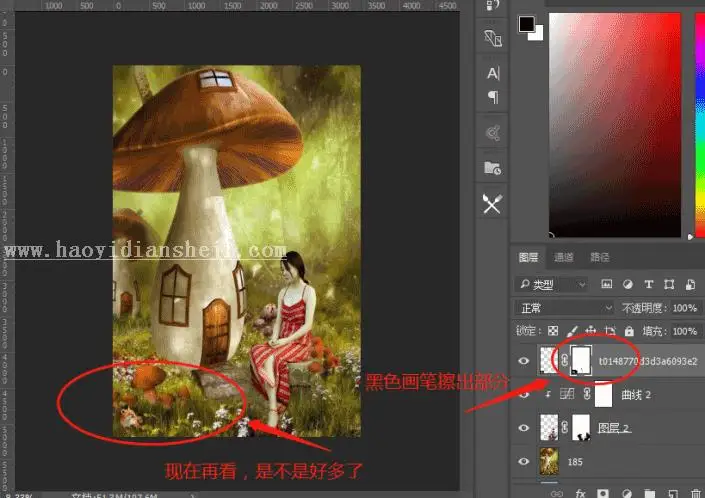Click the link layers chain icon at bottom
The height and width of the screenshot is (498, 705).
[x=557, y=493]
